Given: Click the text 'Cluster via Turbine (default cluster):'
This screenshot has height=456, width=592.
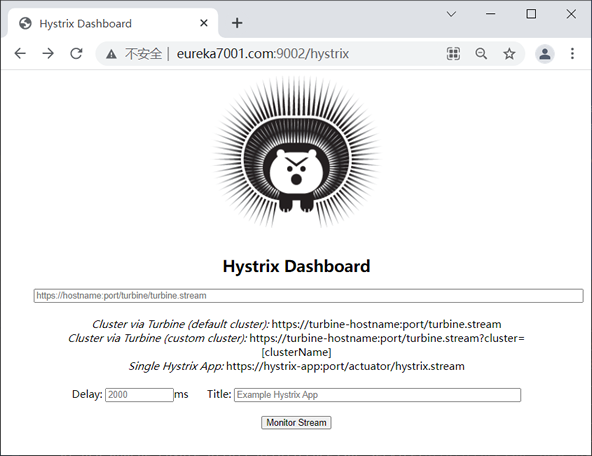Looking at the screenshot, I should coord(180,324).
